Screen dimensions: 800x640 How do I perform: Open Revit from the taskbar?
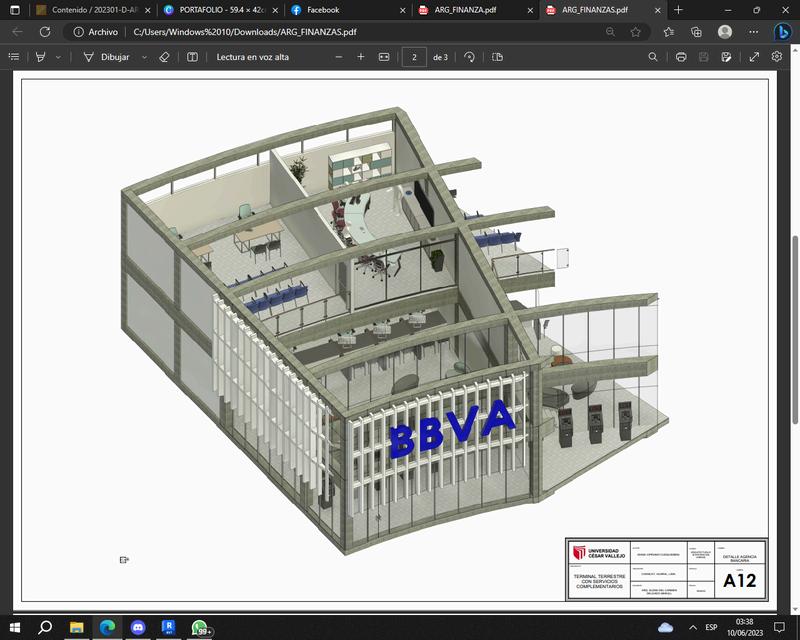(x=168, y=627)
